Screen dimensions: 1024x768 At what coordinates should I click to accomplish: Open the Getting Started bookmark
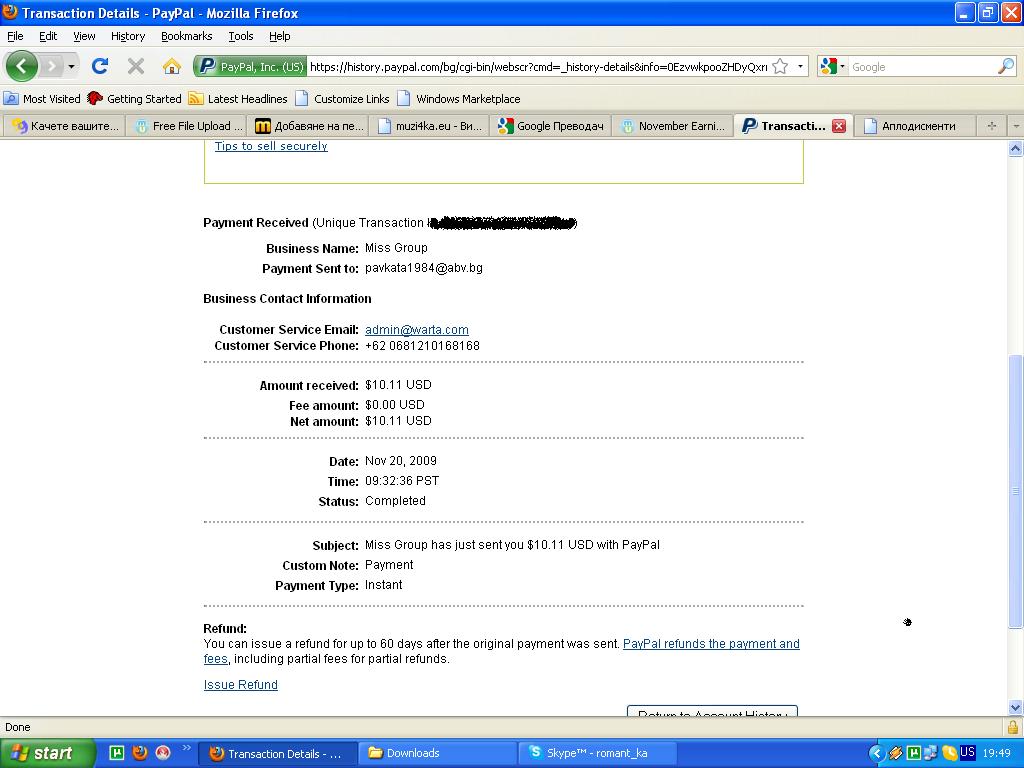135,99
